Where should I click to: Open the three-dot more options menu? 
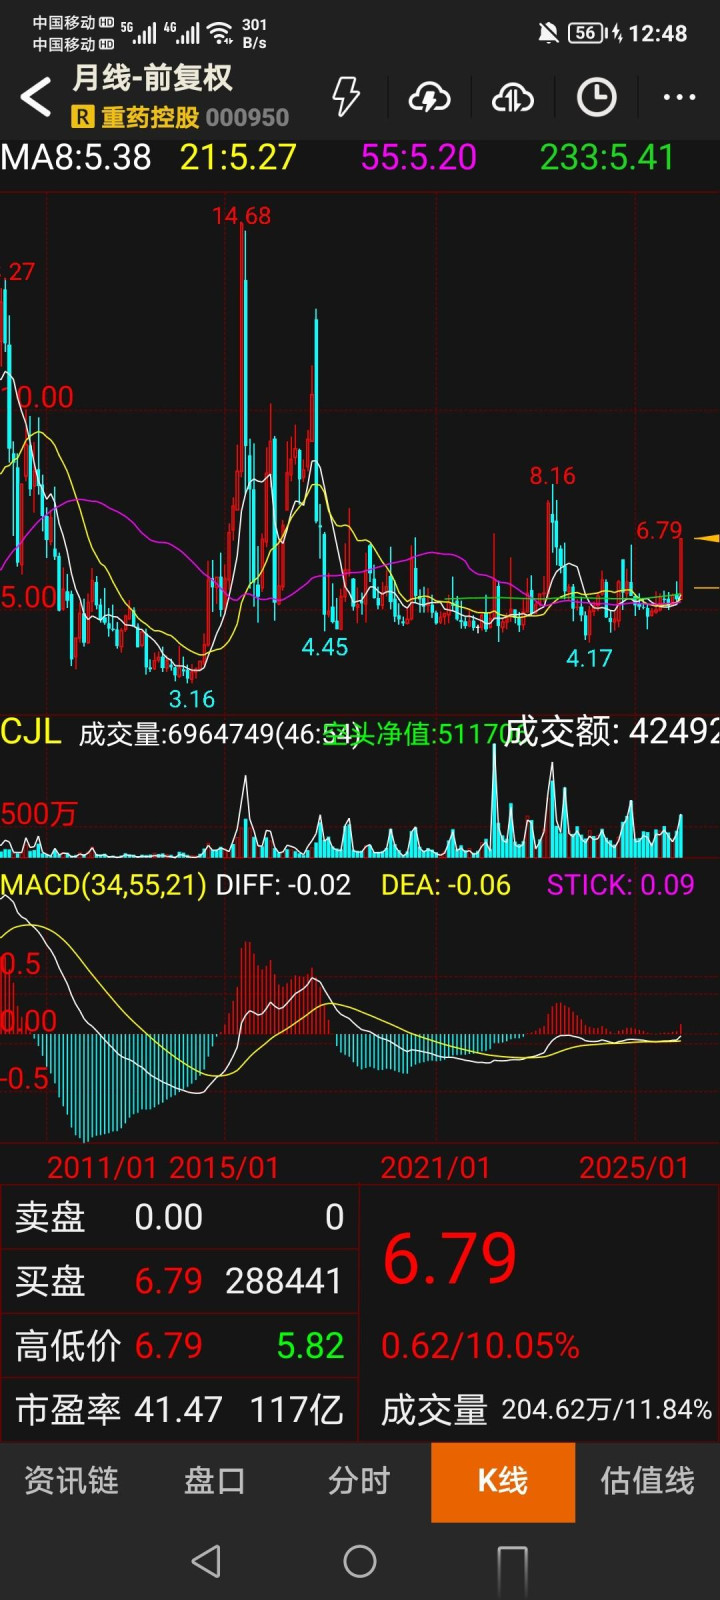(679, 97)
